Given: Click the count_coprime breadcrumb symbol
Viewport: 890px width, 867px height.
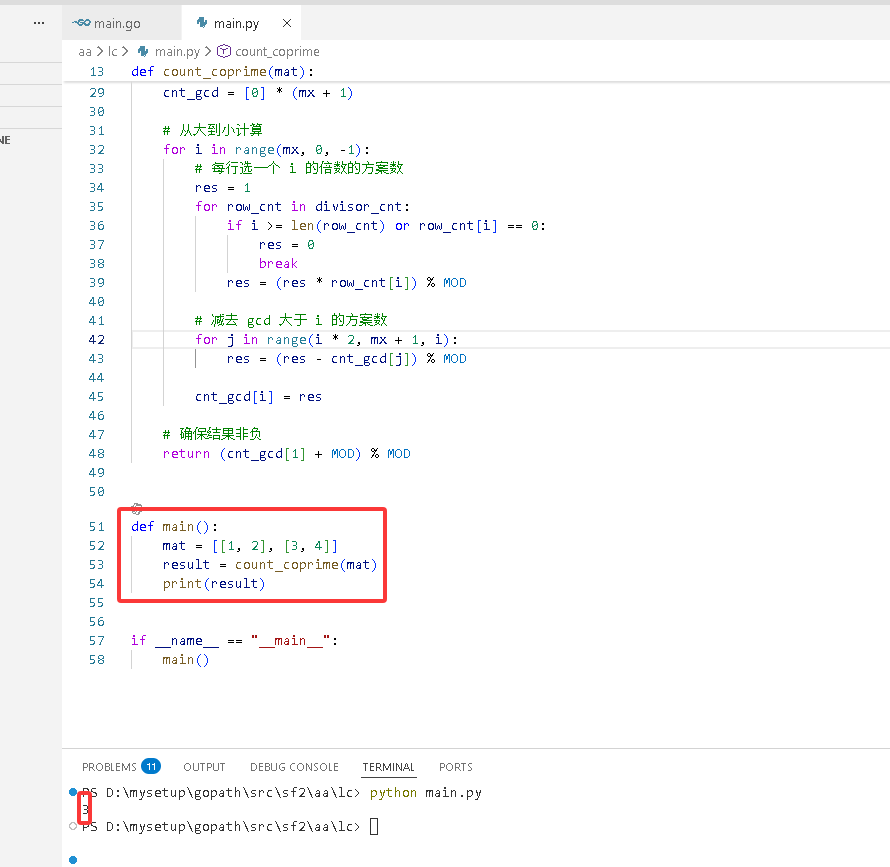Looking at the screenshot, I should 277,52.
